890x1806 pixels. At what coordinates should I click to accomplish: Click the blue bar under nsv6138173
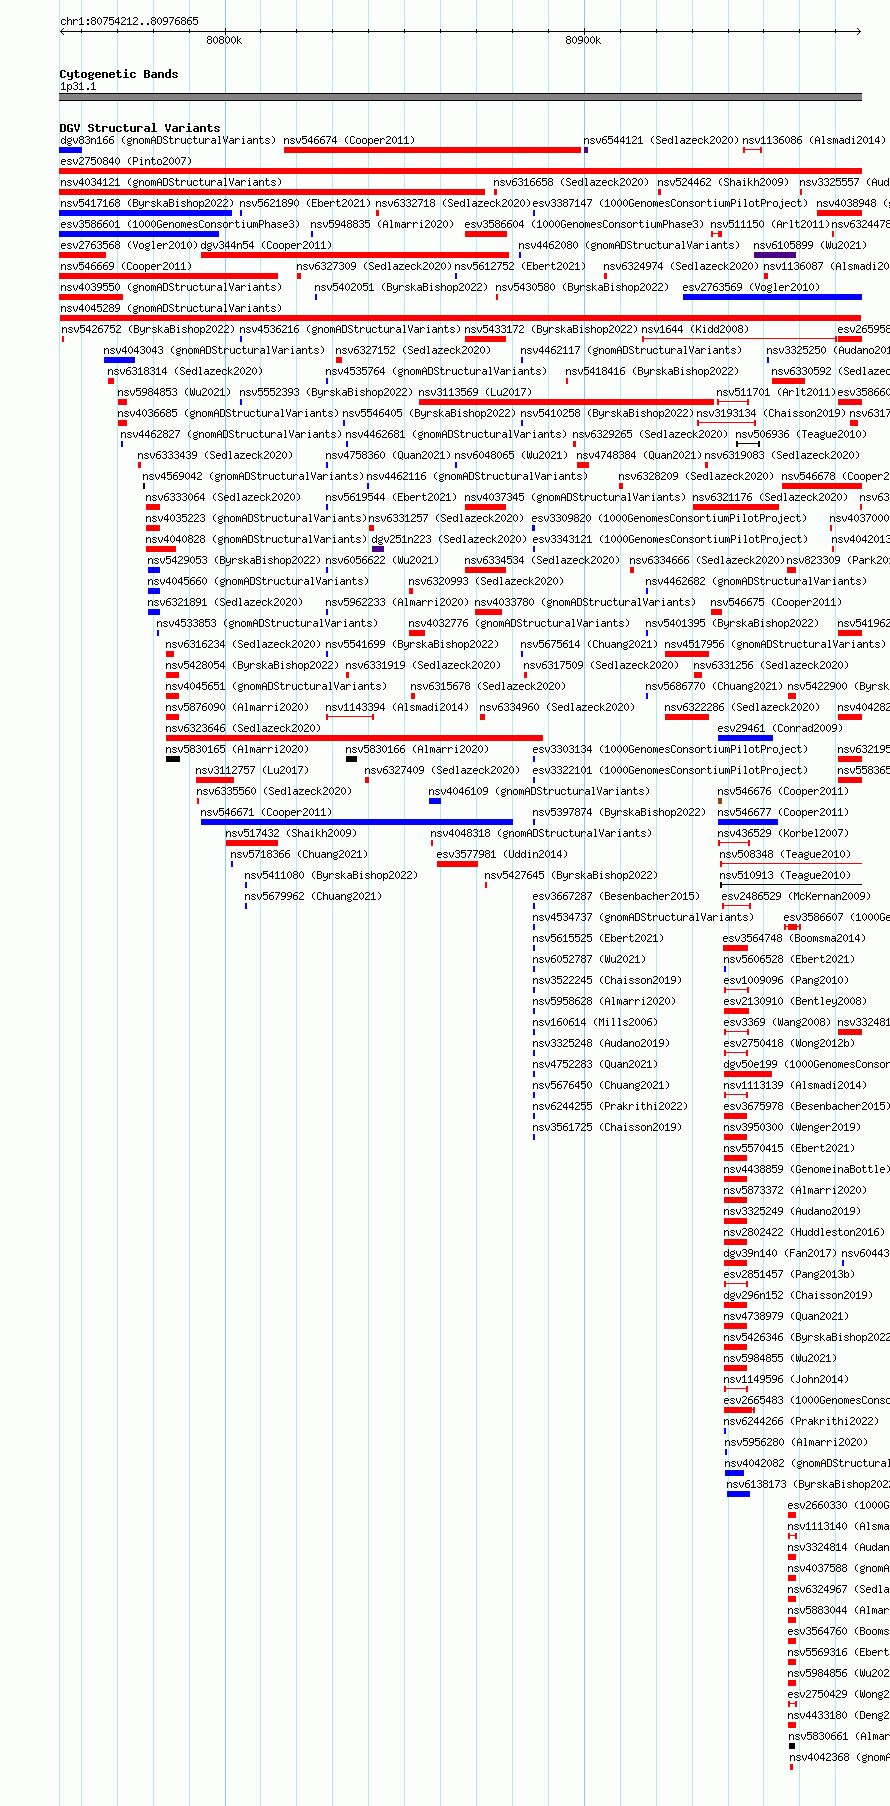pos(738,1494)
